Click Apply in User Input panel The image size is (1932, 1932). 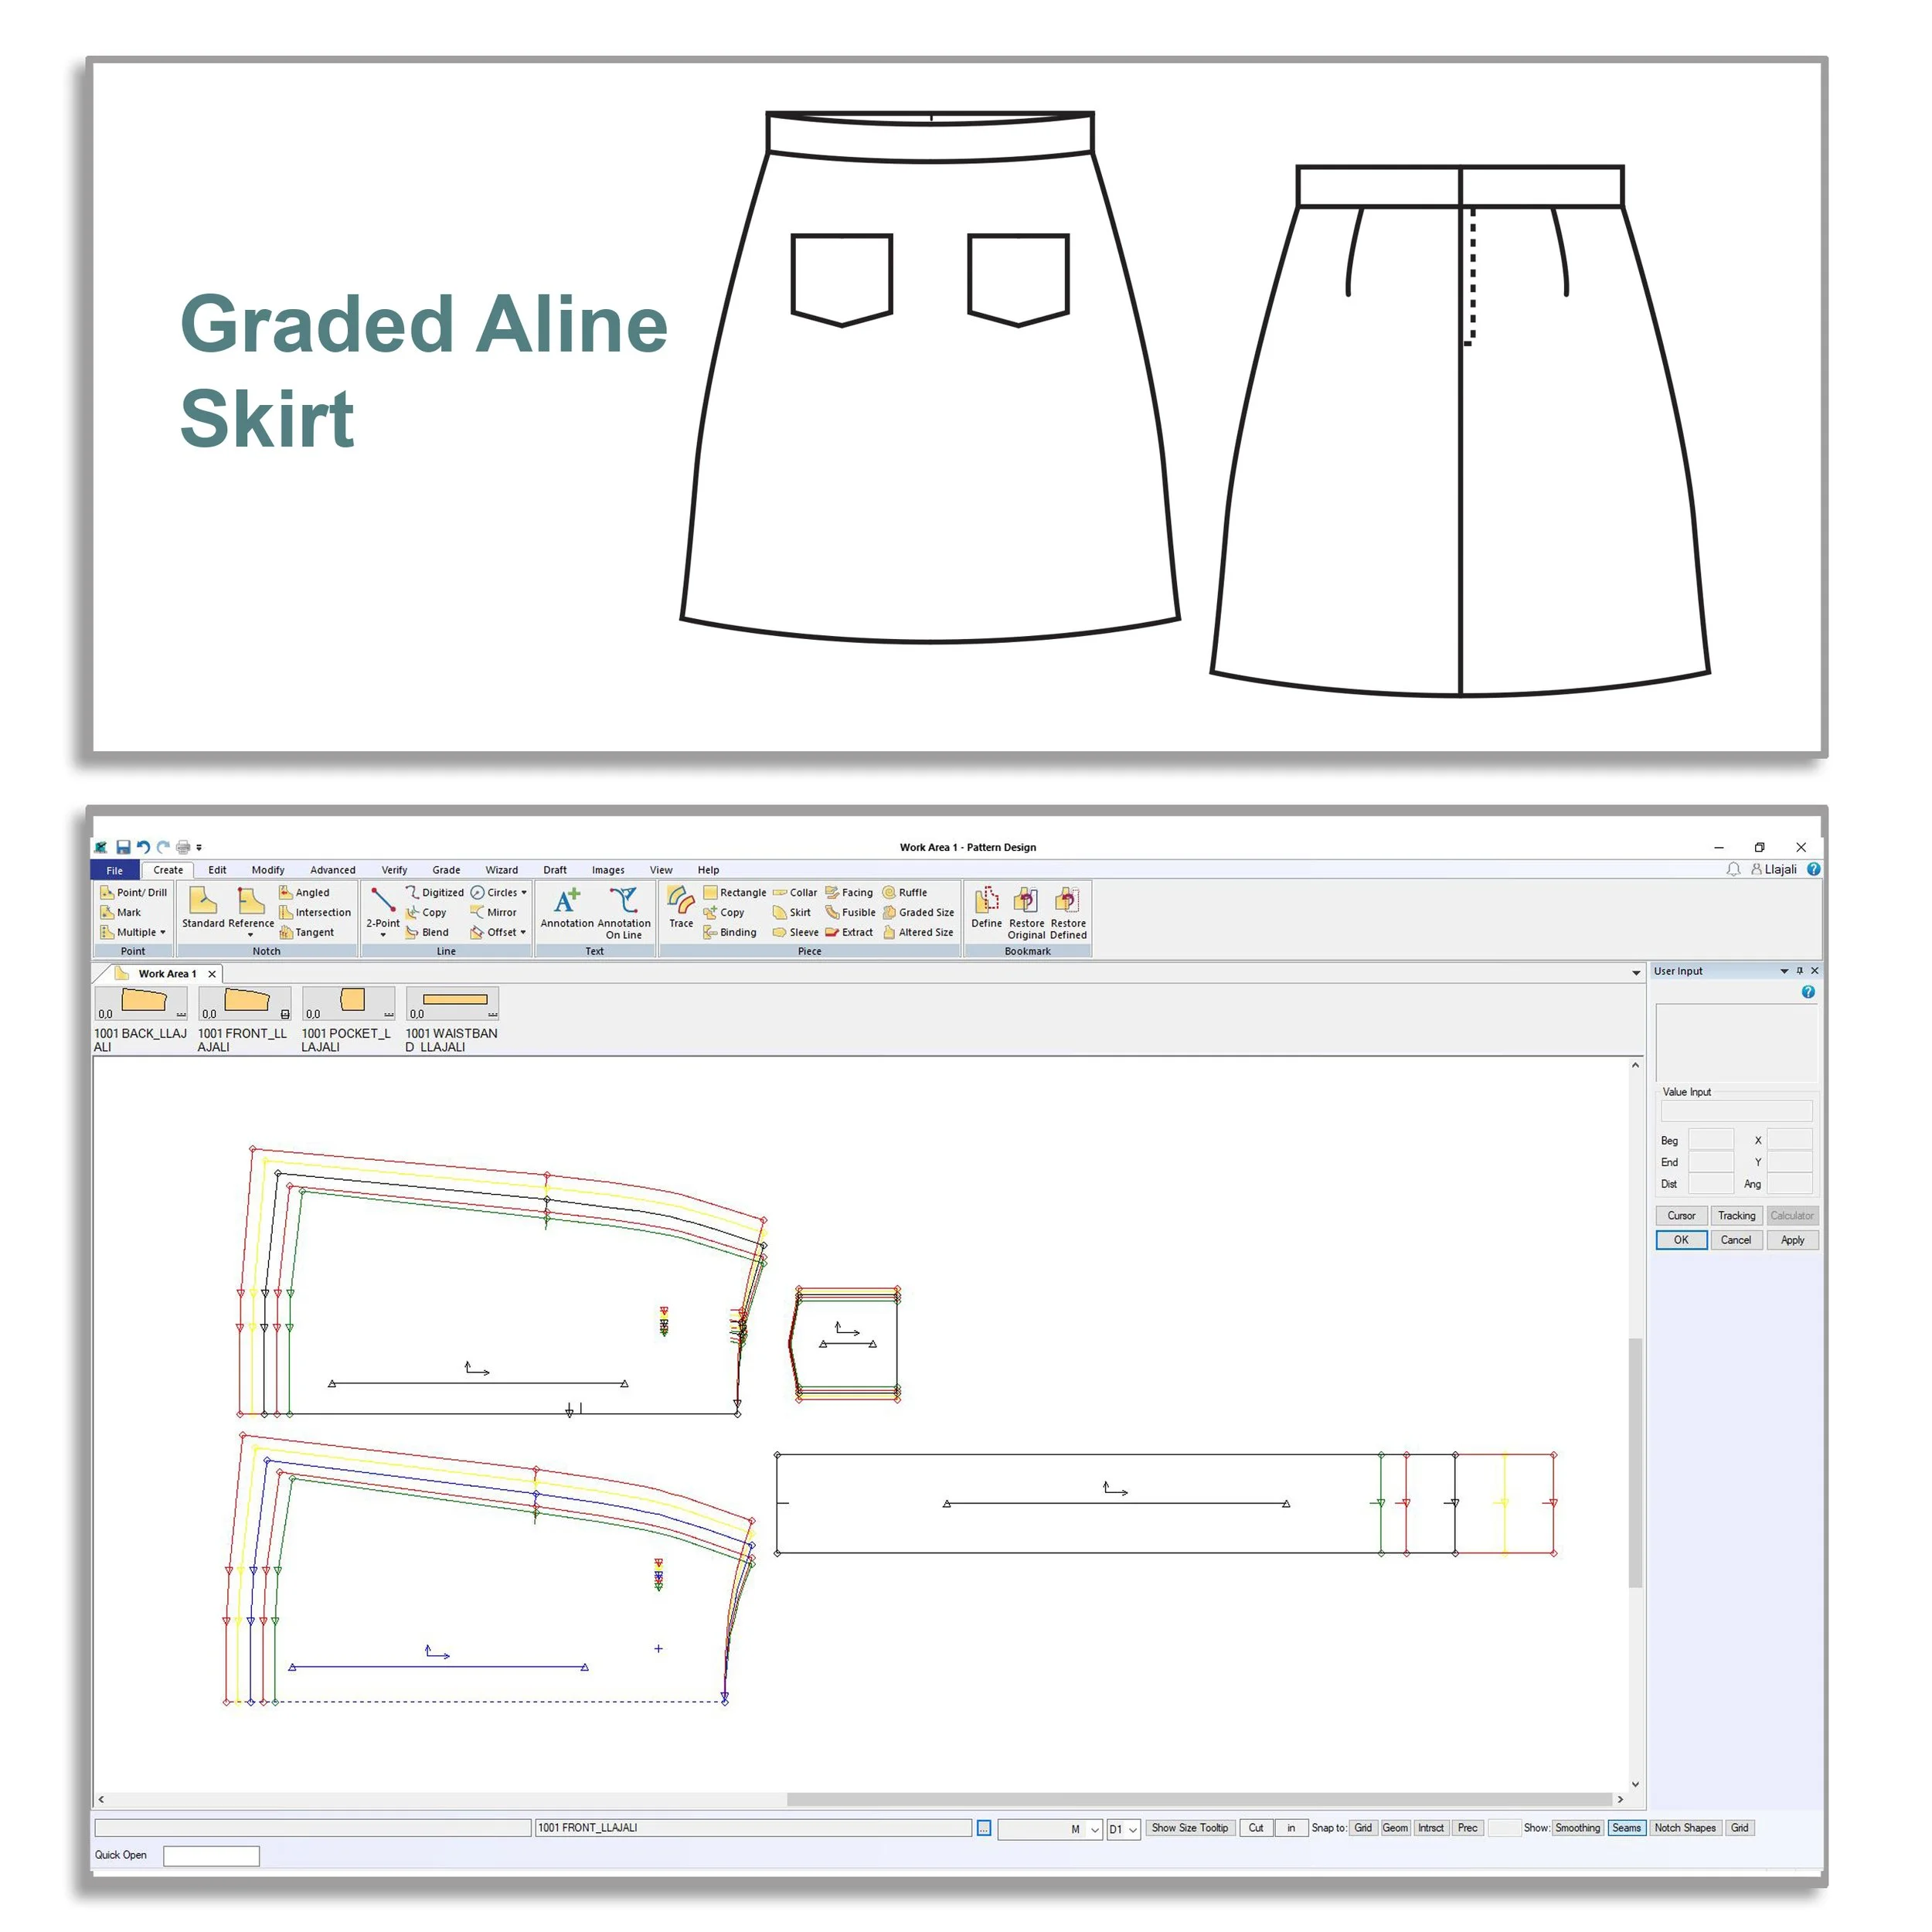(x=1792, y=1240)
